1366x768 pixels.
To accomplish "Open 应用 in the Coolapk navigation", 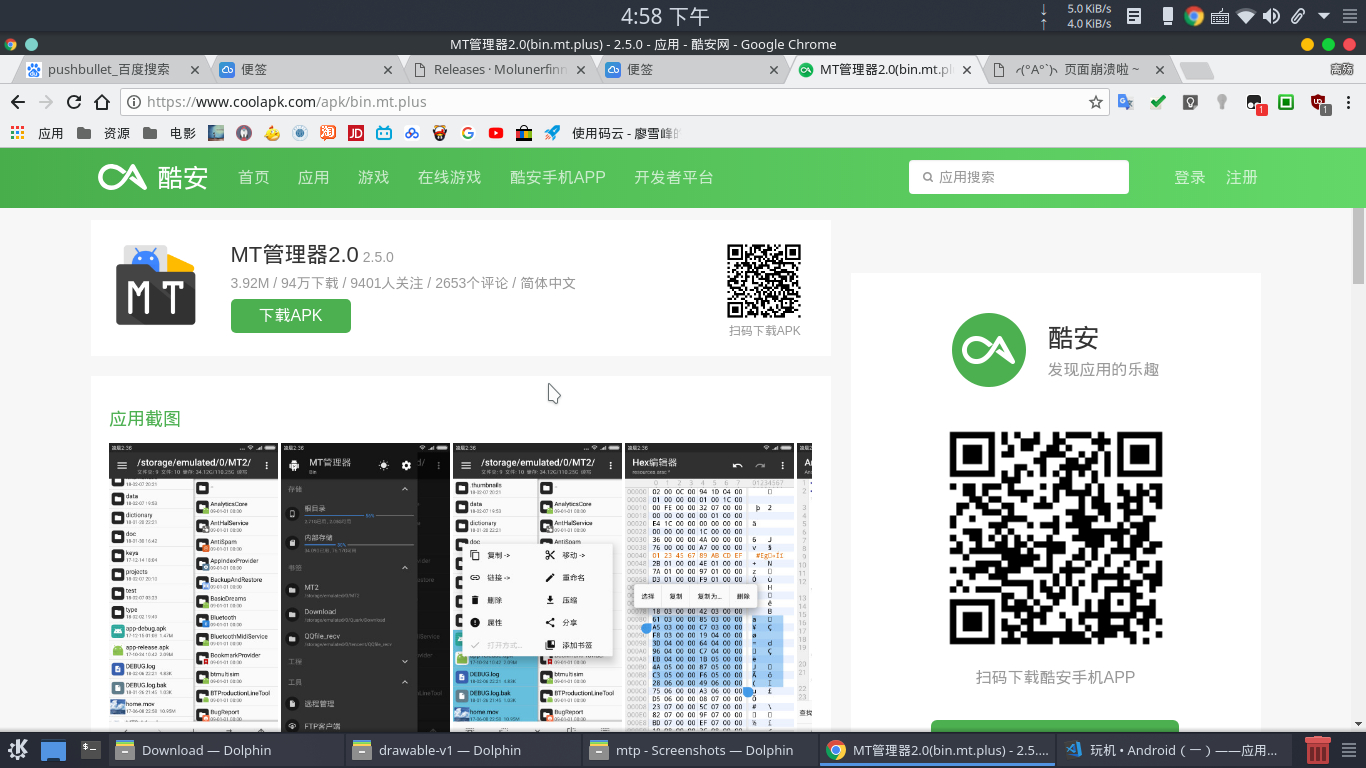I will click(x=314, y=177).
